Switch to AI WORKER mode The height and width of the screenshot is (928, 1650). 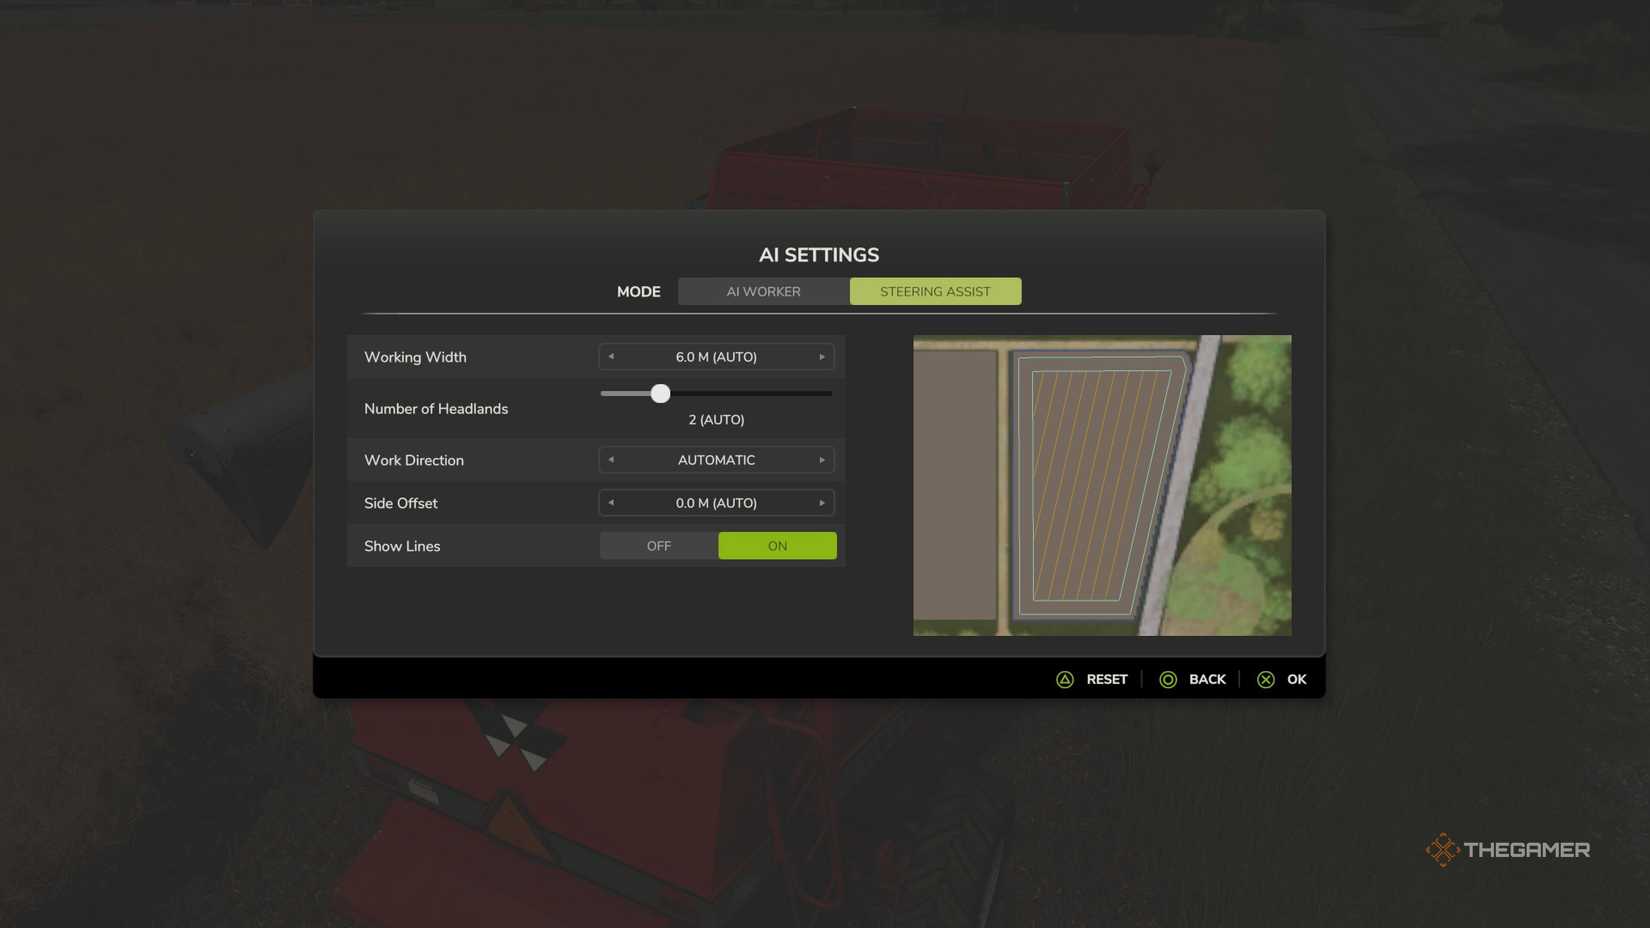(x=764, y=291)
